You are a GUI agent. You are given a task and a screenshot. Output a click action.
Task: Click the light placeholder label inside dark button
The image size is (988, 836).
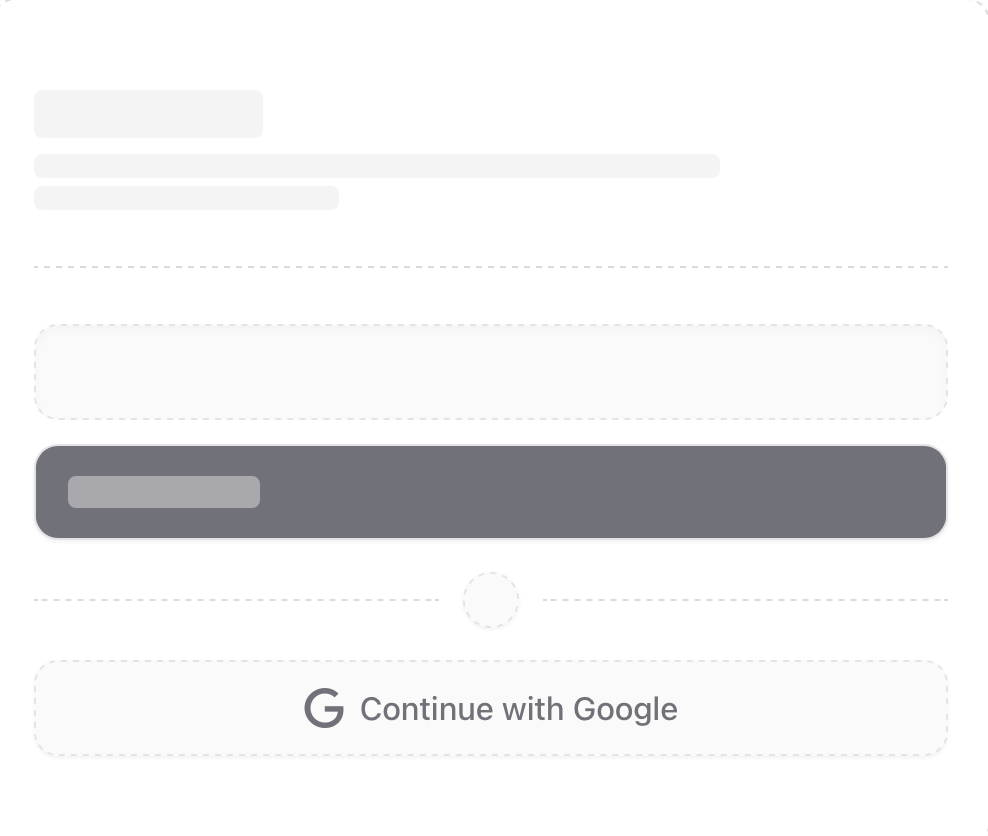[164, 492]
